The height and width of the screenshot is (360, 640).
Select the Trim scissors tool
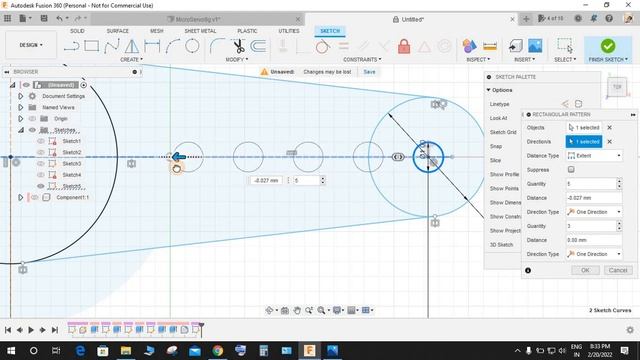(239, 46)
